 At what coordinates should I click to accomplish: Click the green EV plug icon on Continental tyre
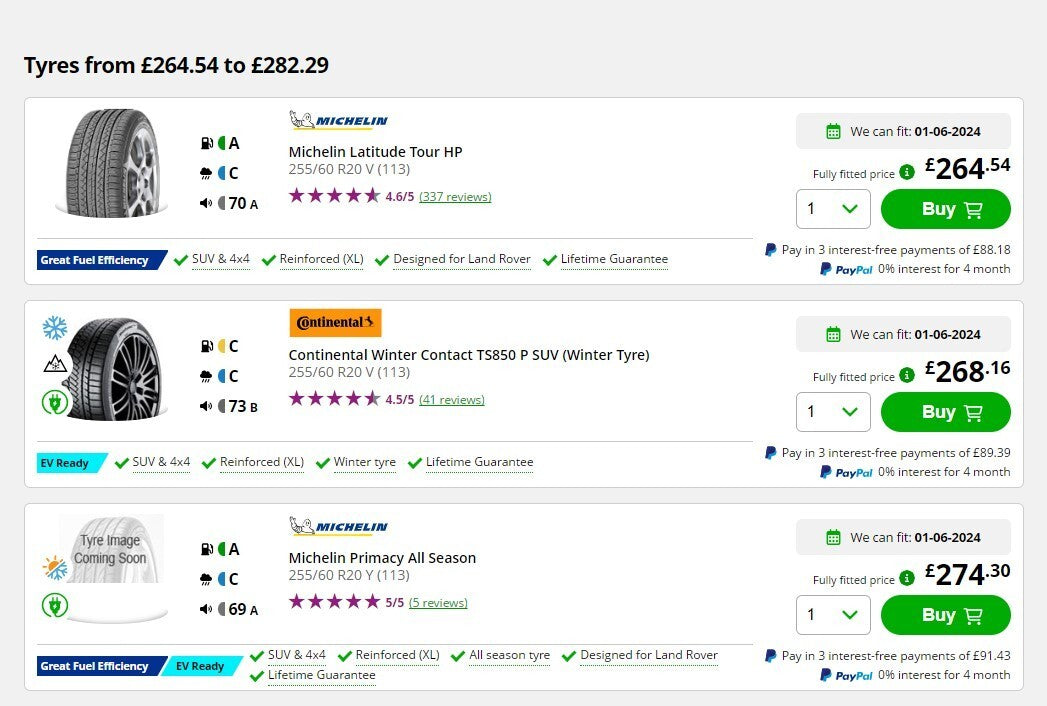[x=54, y=402]
